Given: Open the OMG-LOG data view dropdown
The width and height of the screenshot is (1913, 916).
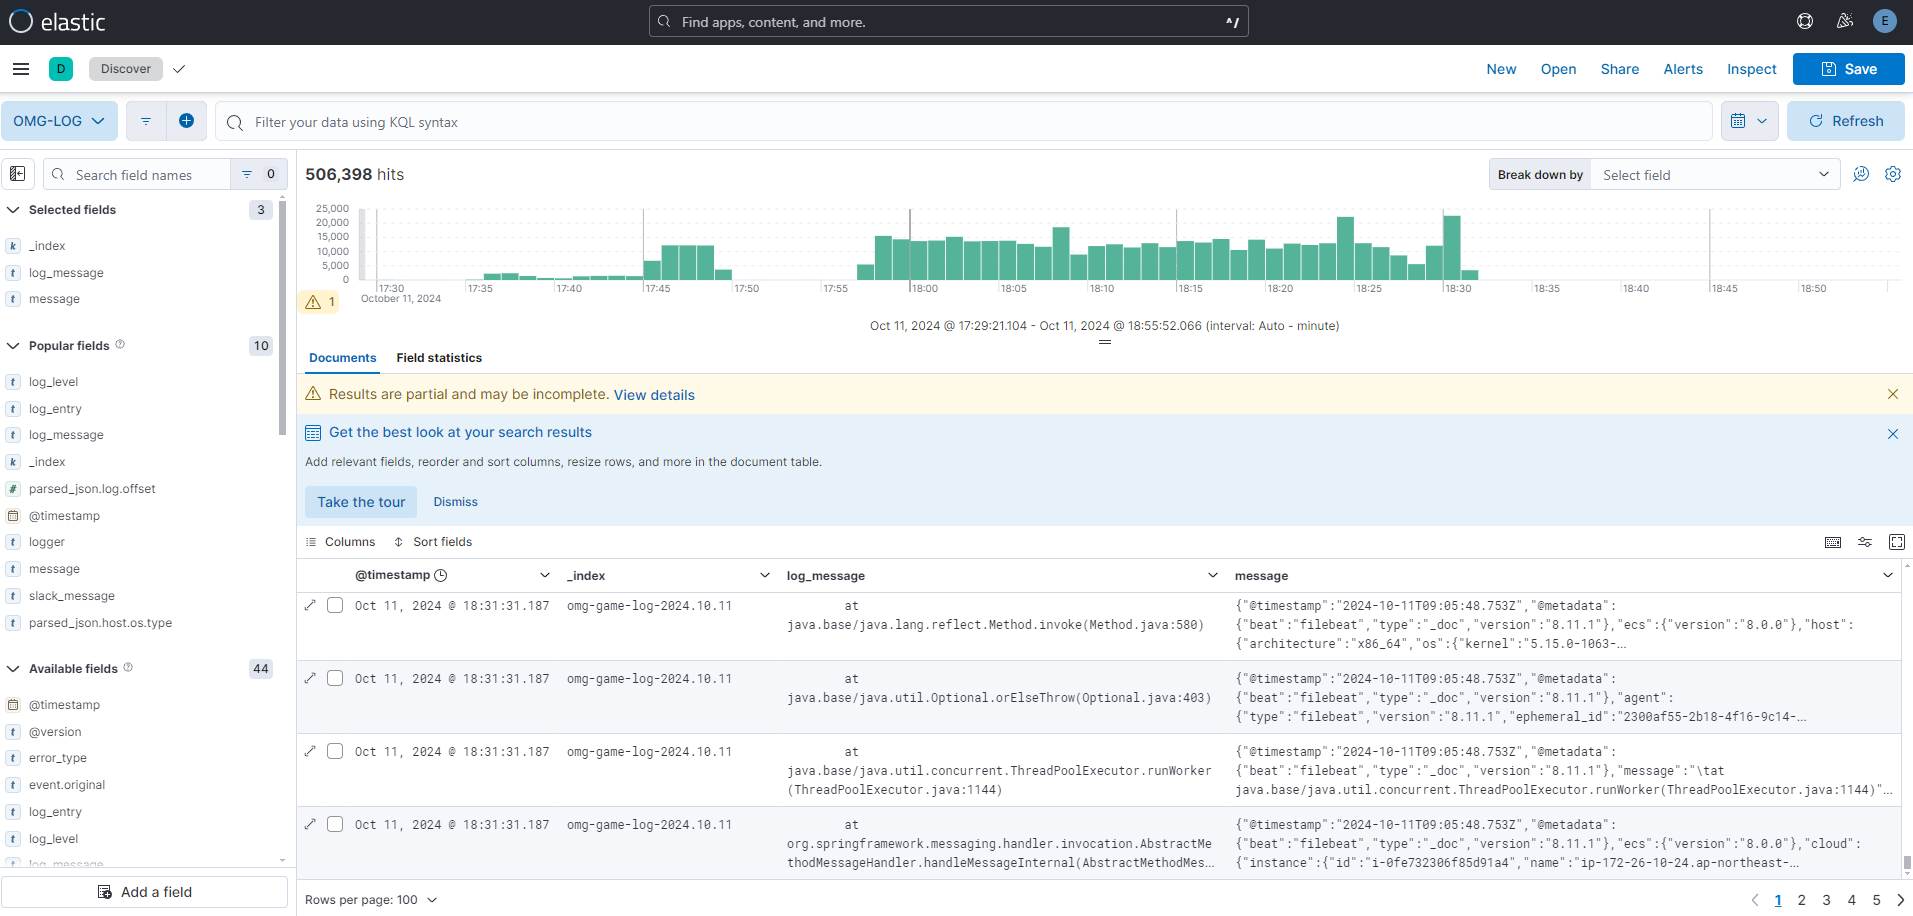Looking at the screenshot, I should pyautogui.click(x=59, y=121).
